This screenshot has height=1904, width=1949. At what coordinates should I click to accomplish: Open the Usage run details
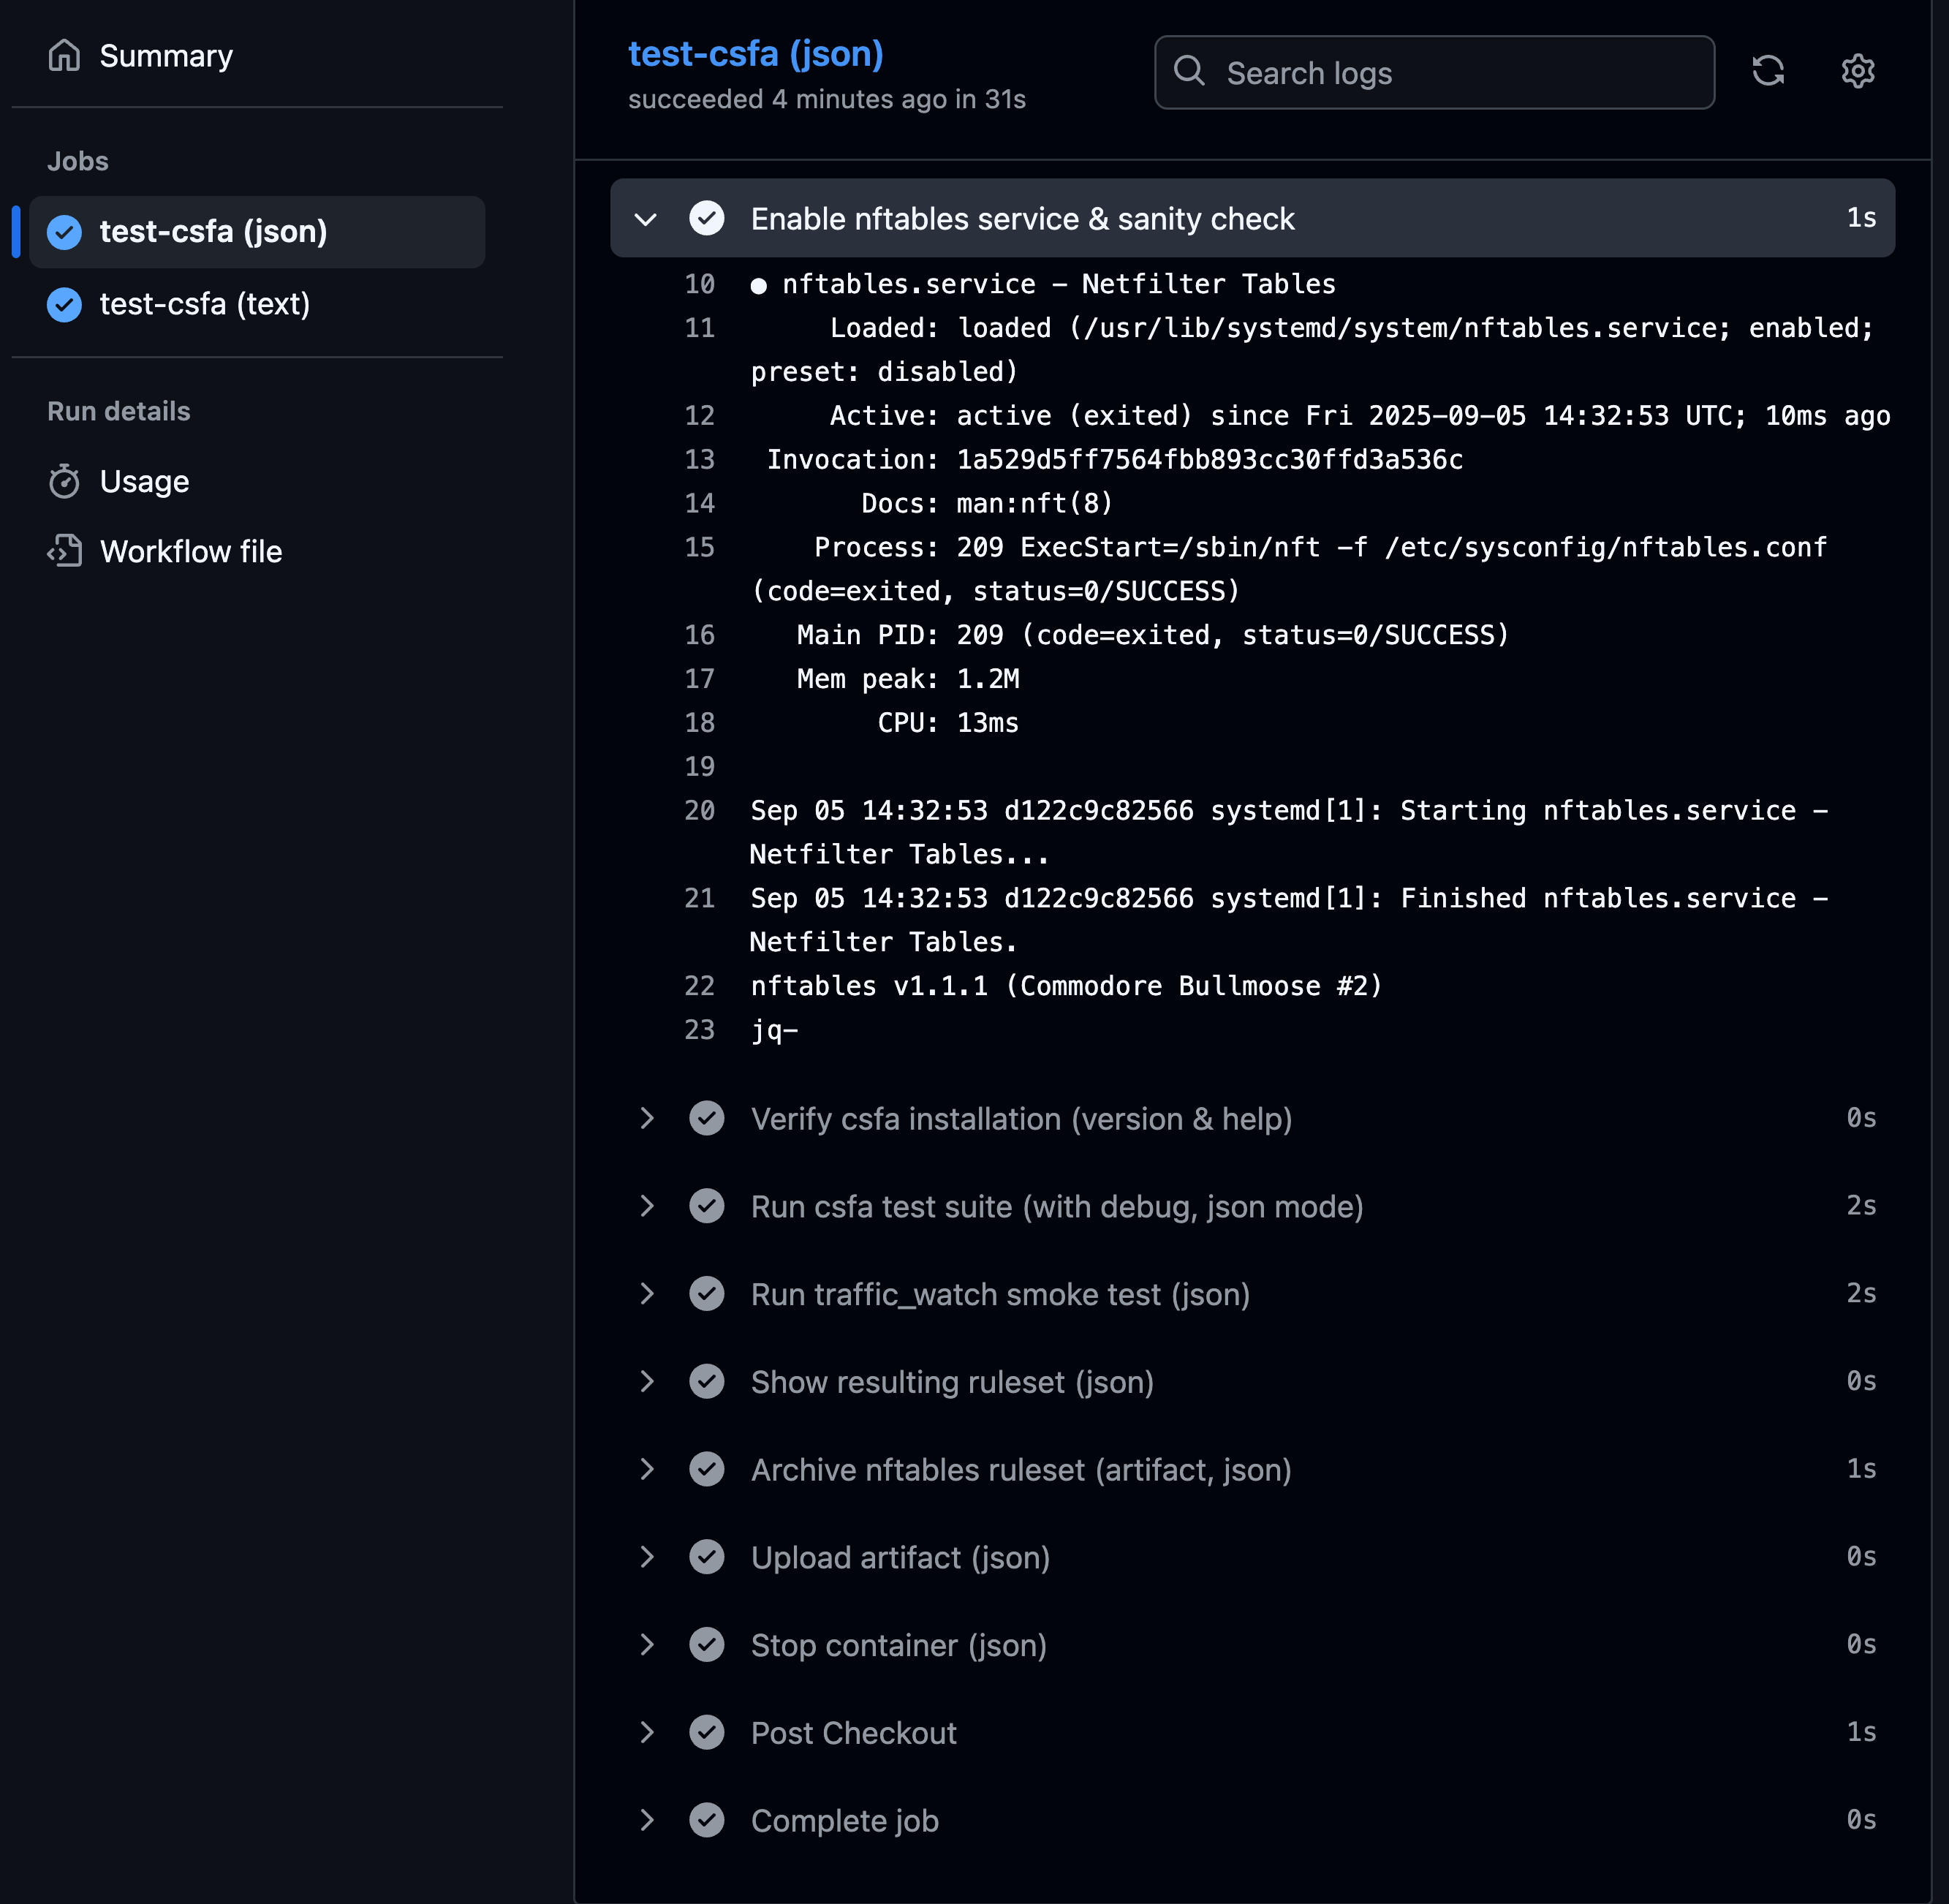pos(144,482)
